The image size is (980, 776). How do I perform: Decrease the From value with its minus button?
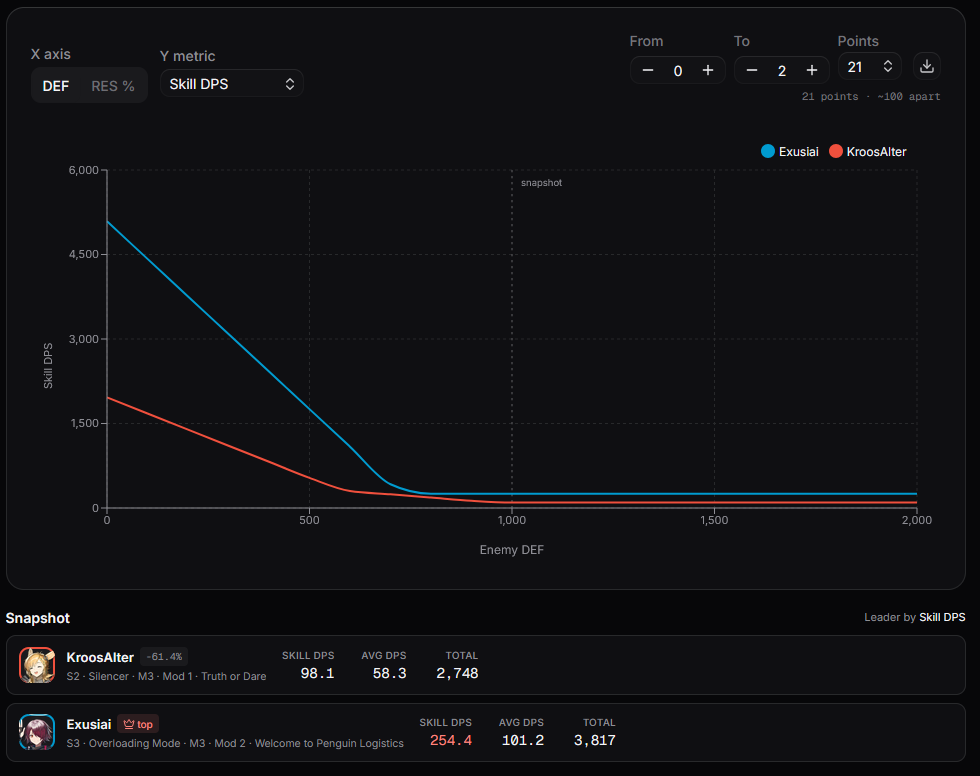click(648, 71)
